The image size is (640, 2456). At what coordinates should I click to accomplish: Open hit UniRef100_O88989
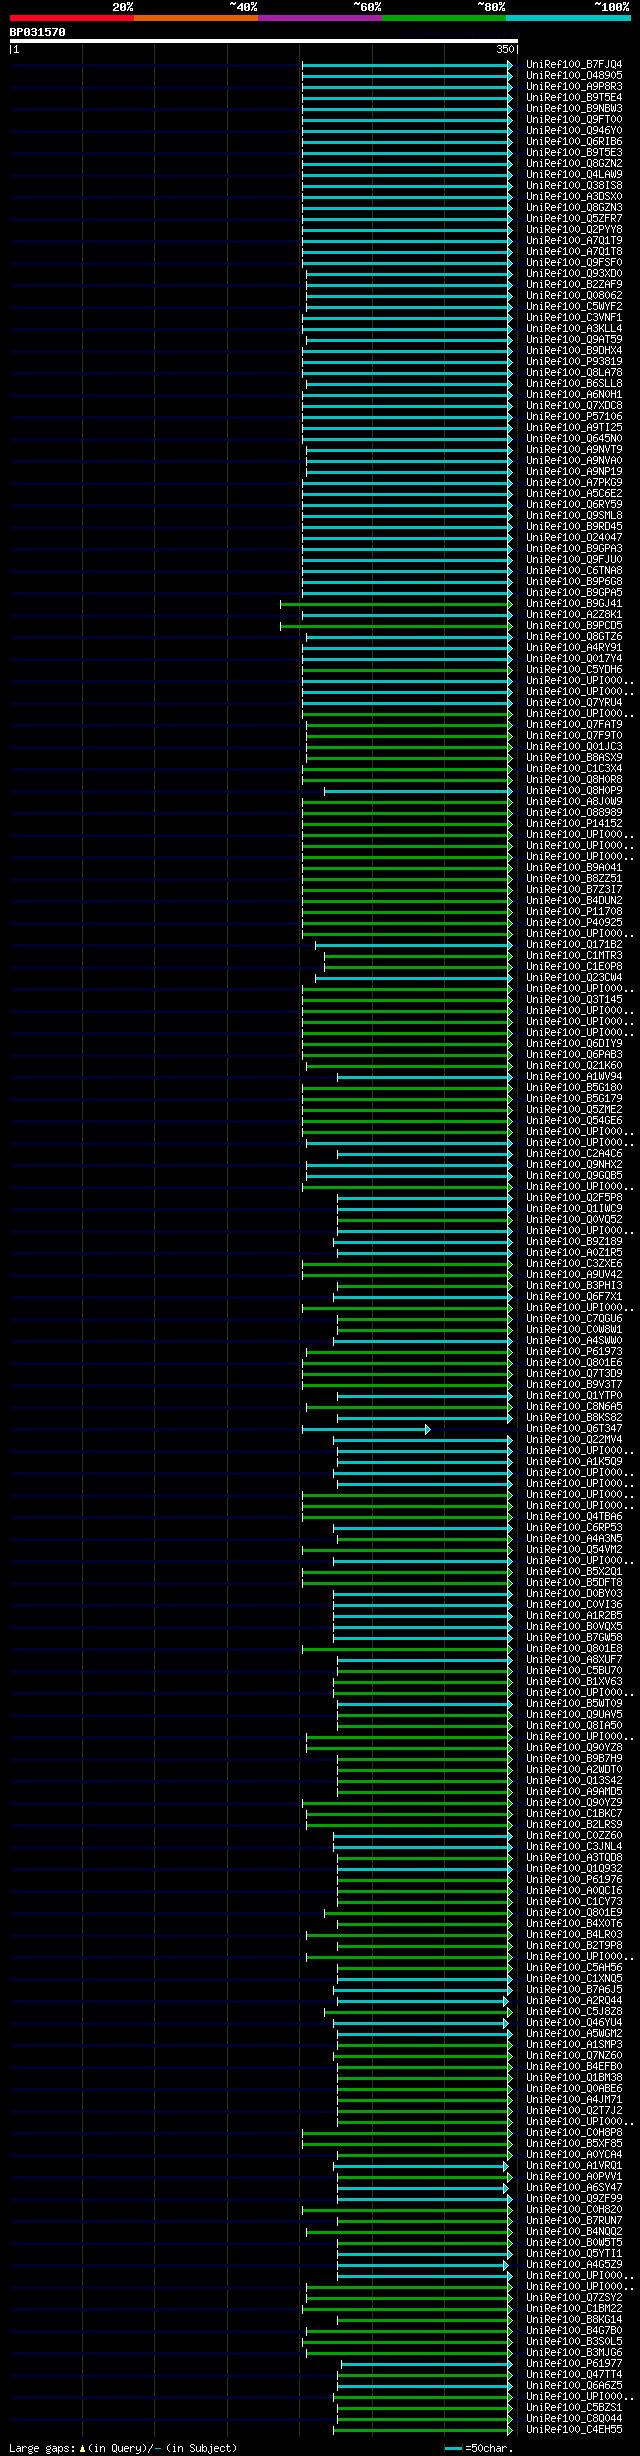[x=574, y=812]
